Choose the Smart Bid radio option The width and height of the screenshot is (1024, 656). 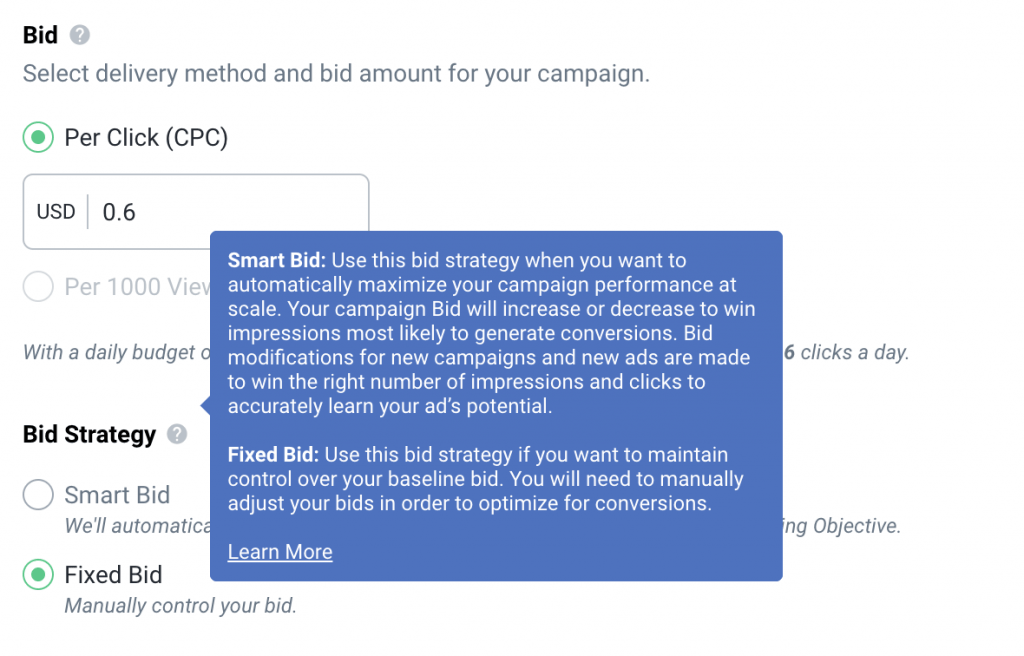pos(38,495)
